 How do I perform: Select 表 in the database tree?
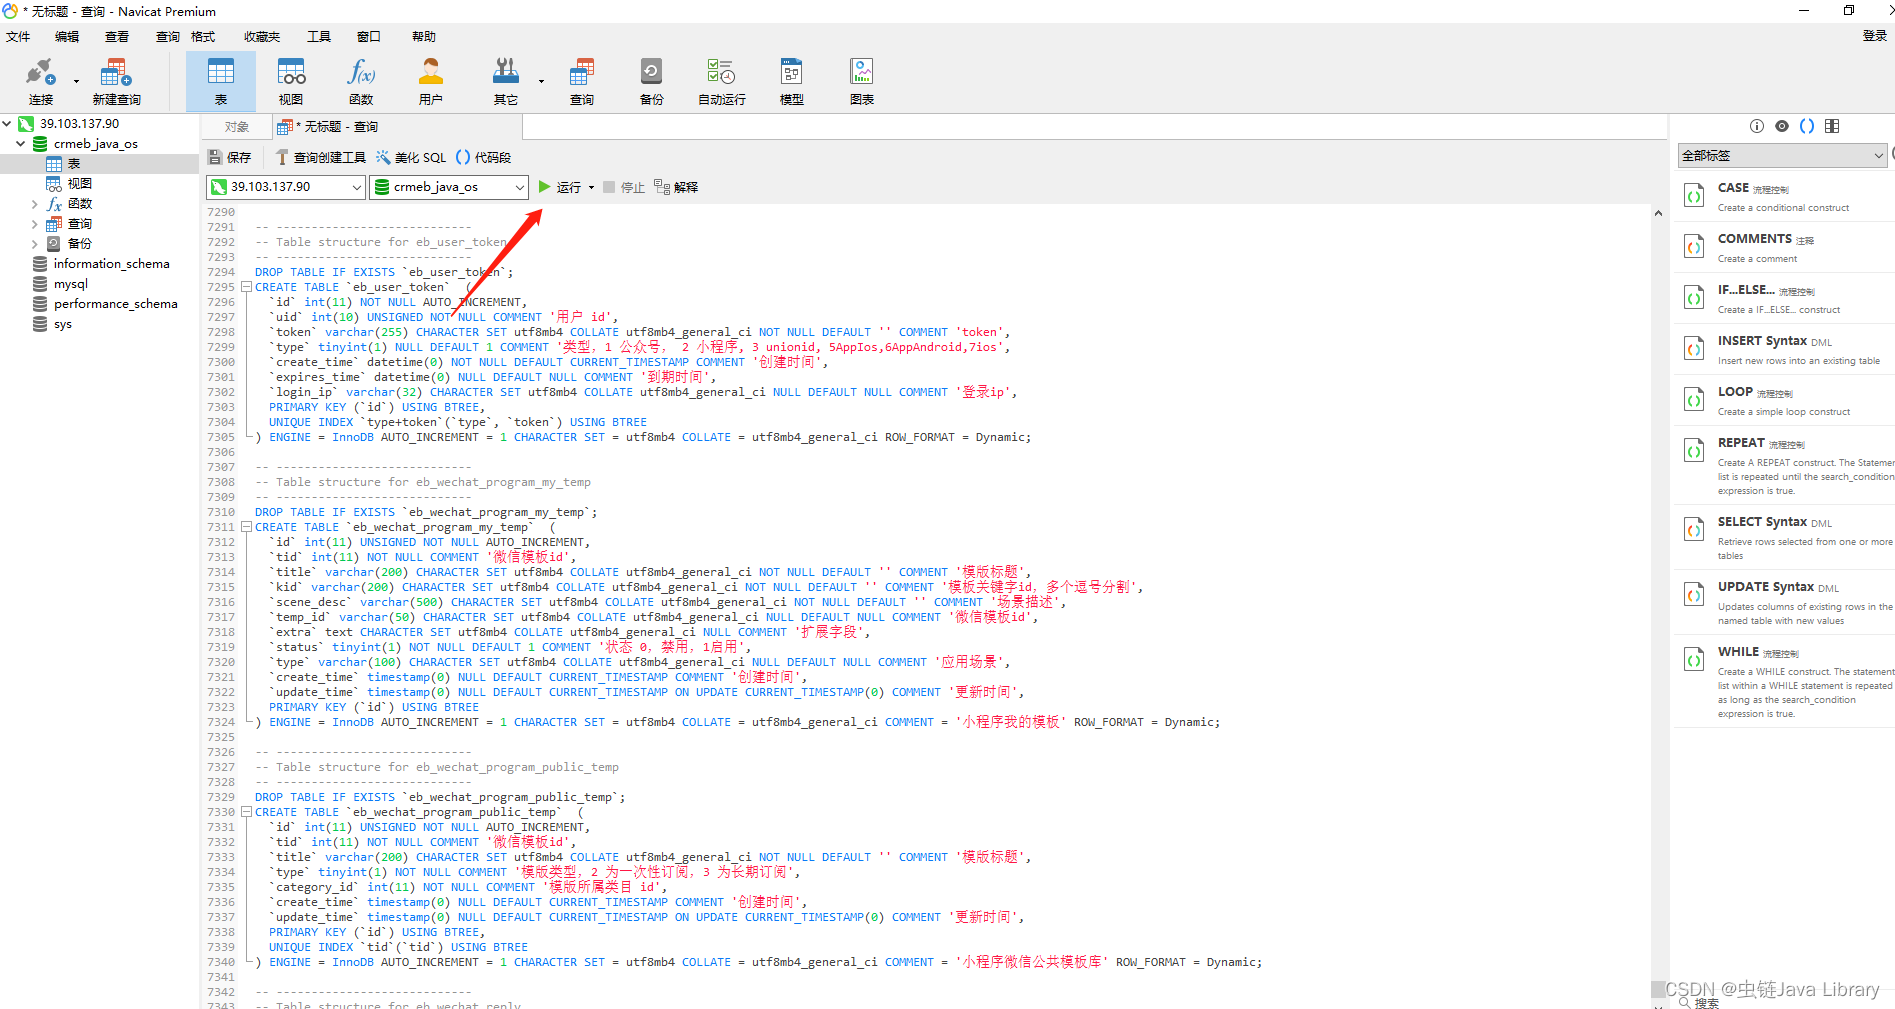[74, 164]
